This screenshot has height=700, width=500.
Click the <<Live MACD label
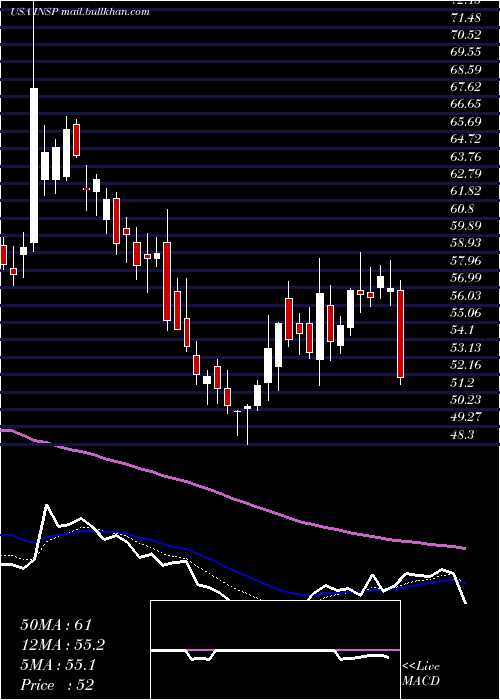(x=421, y=674)
